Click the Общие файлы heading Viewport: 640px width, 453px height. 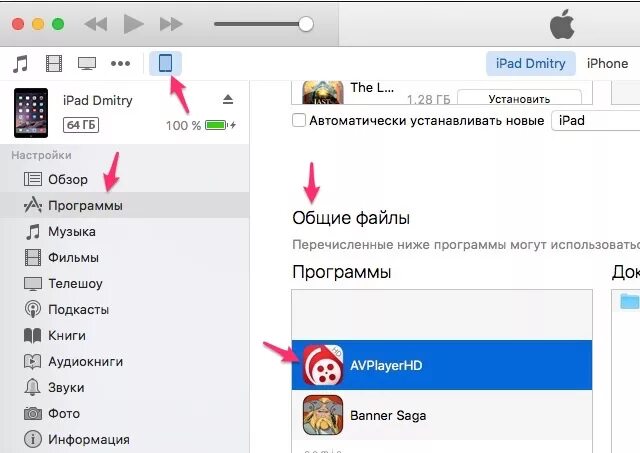351,218
